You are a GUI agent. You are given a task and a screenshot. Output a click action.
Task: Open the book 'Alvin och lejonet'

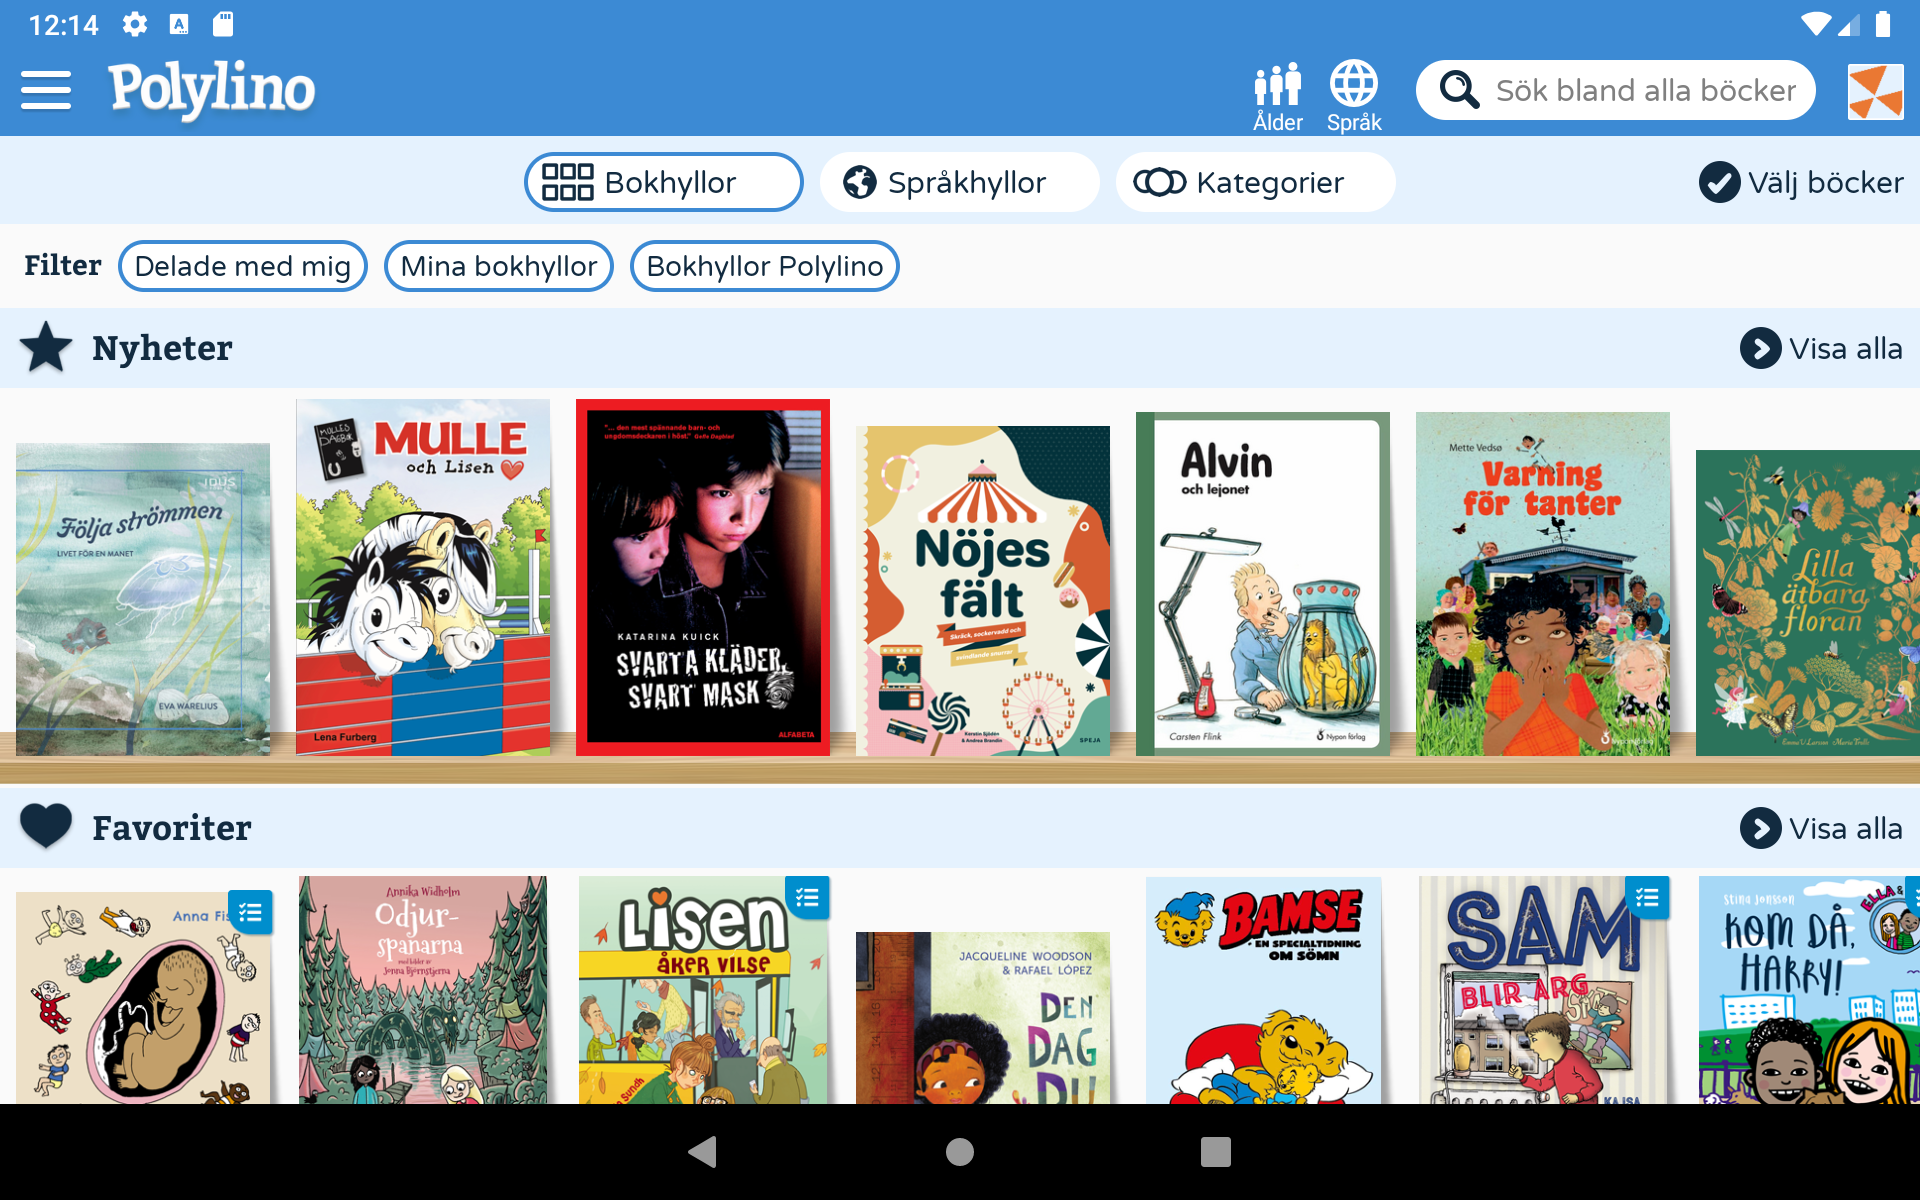pos(1263,583)
